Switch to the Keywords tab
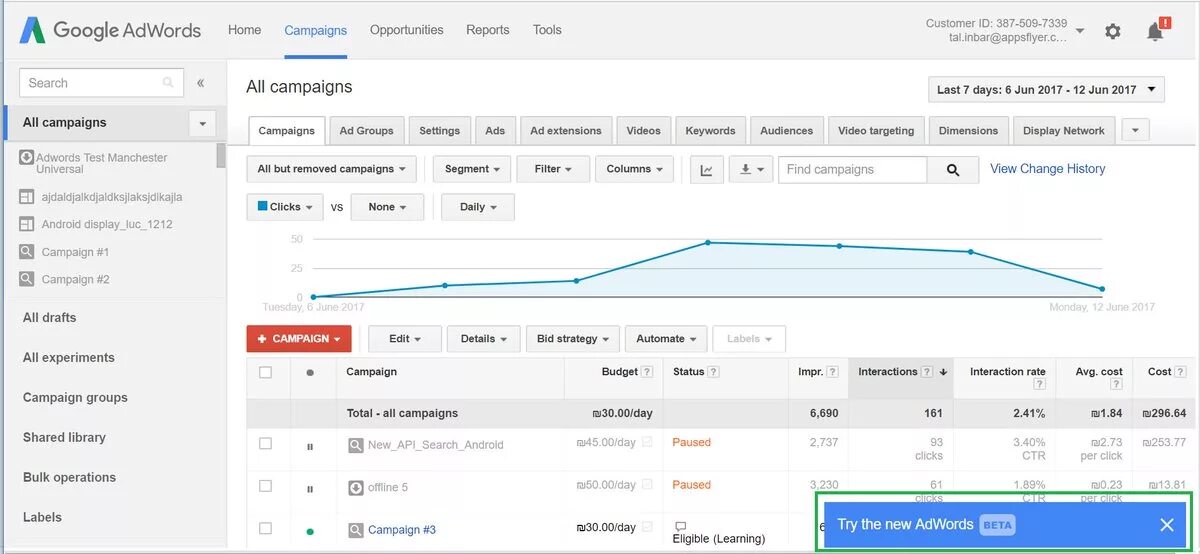This screenshot has width=1200, height=554. 711,131
